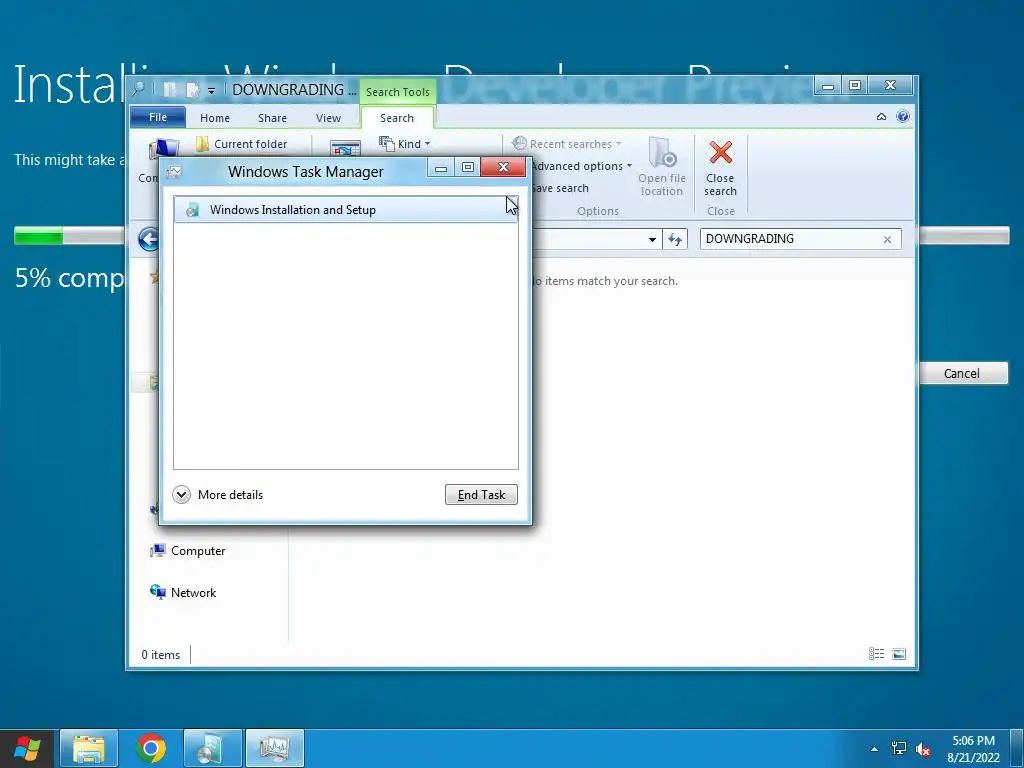Screen dimensions: 1024x768
Task: Click End Task button
Action: [481, 494]
